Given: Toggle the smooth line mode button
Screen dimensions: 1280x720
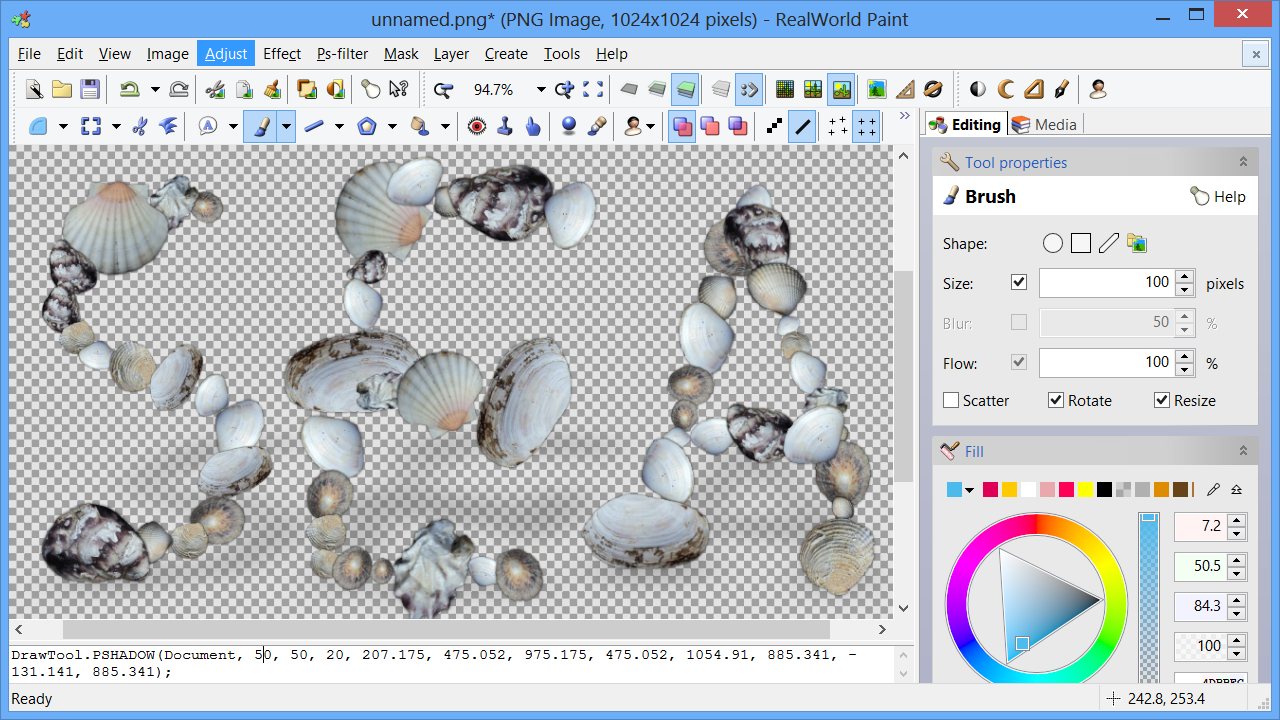Looking at the screenshot, I should click(802, 126).
